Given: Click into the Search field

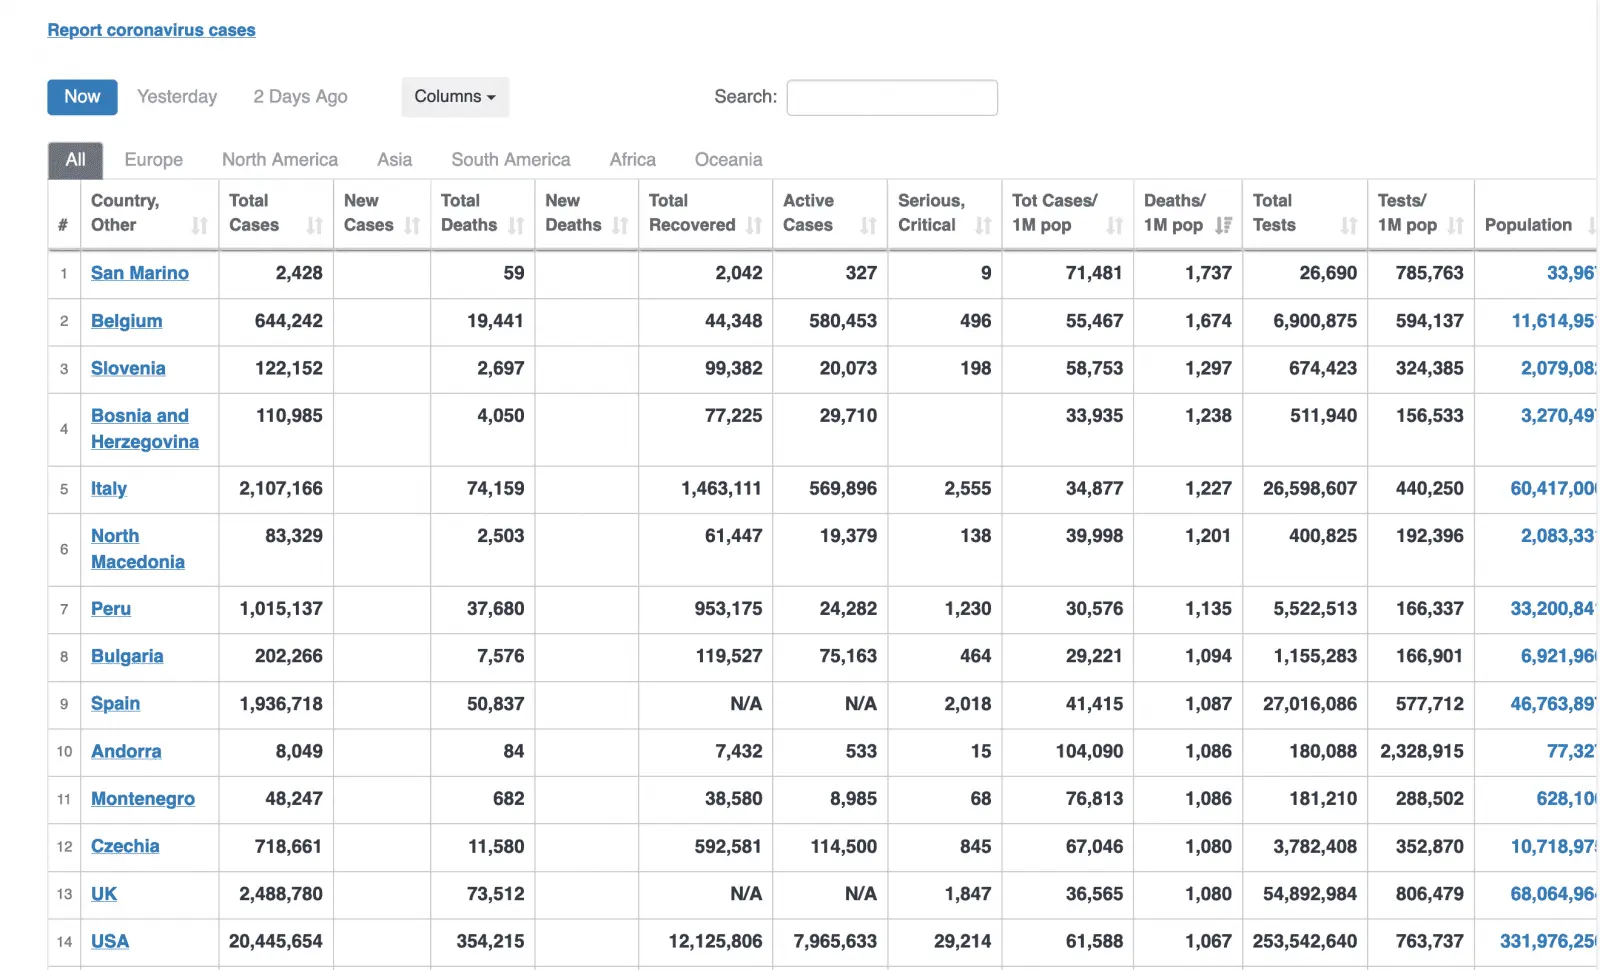Looking at the screenshot, I should pos(891,98).
